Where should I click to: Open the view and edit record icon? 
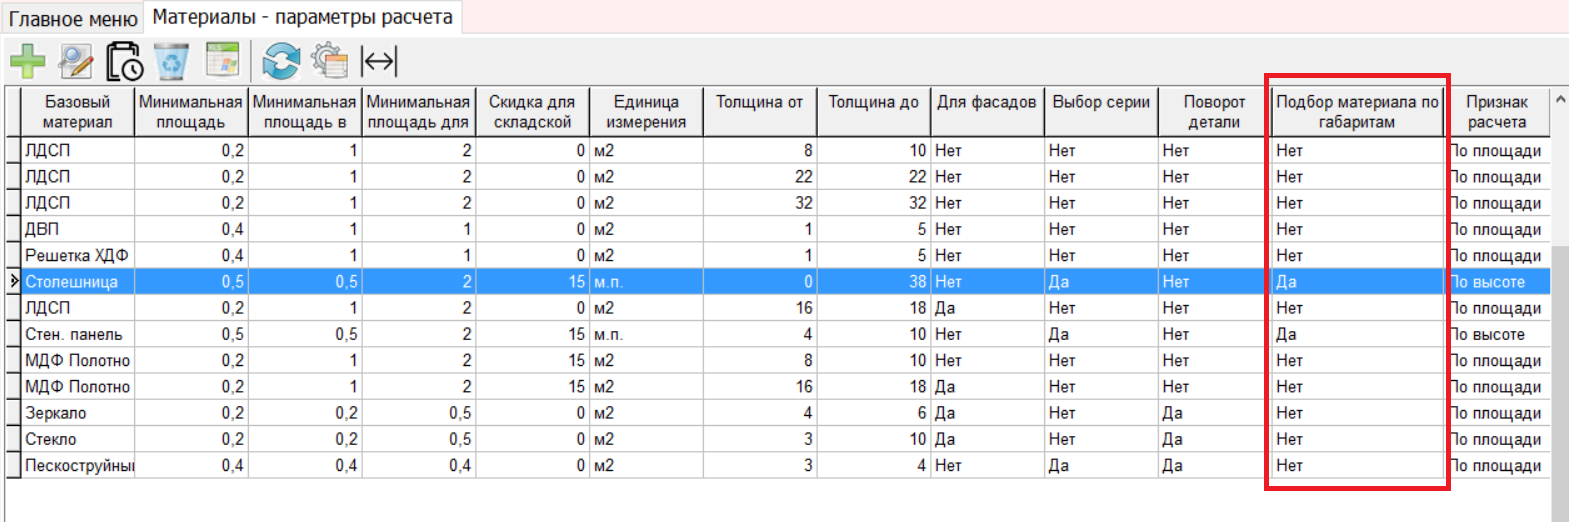[x=76, y=62]
